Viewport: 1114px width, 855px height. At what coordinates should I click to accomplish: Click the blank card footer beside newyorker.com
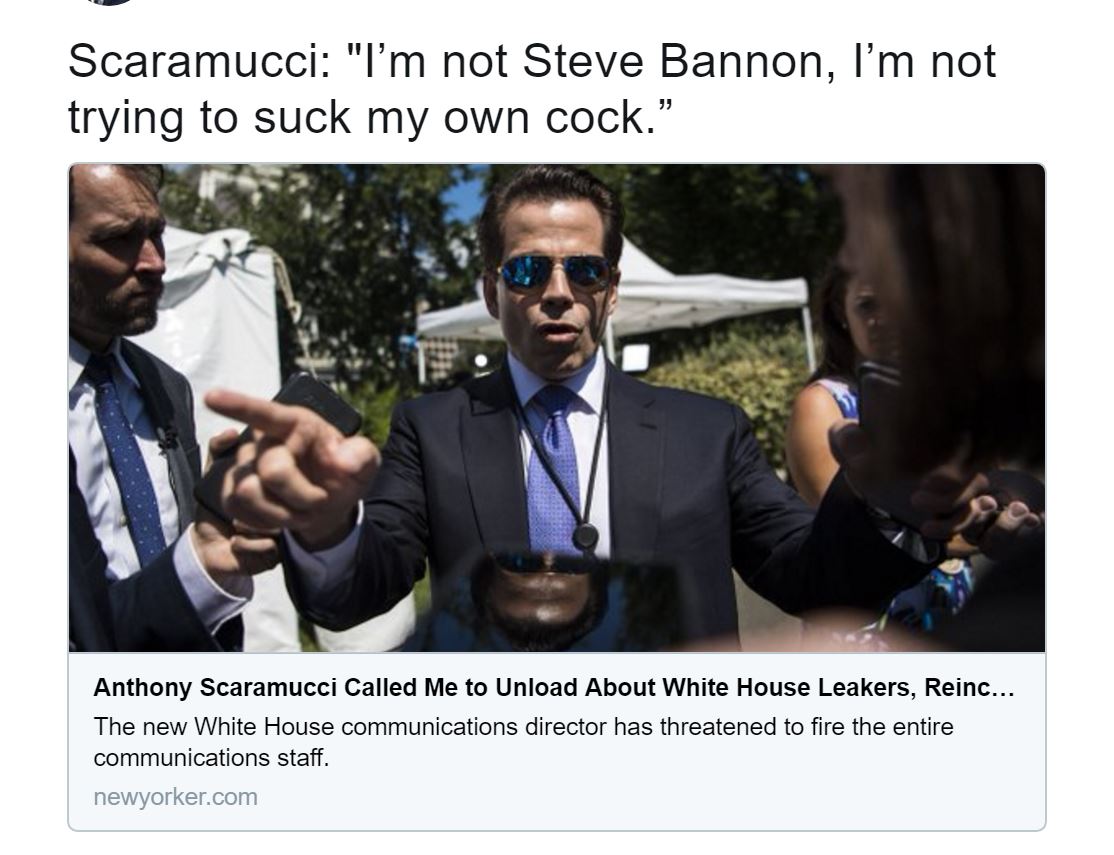650,797
